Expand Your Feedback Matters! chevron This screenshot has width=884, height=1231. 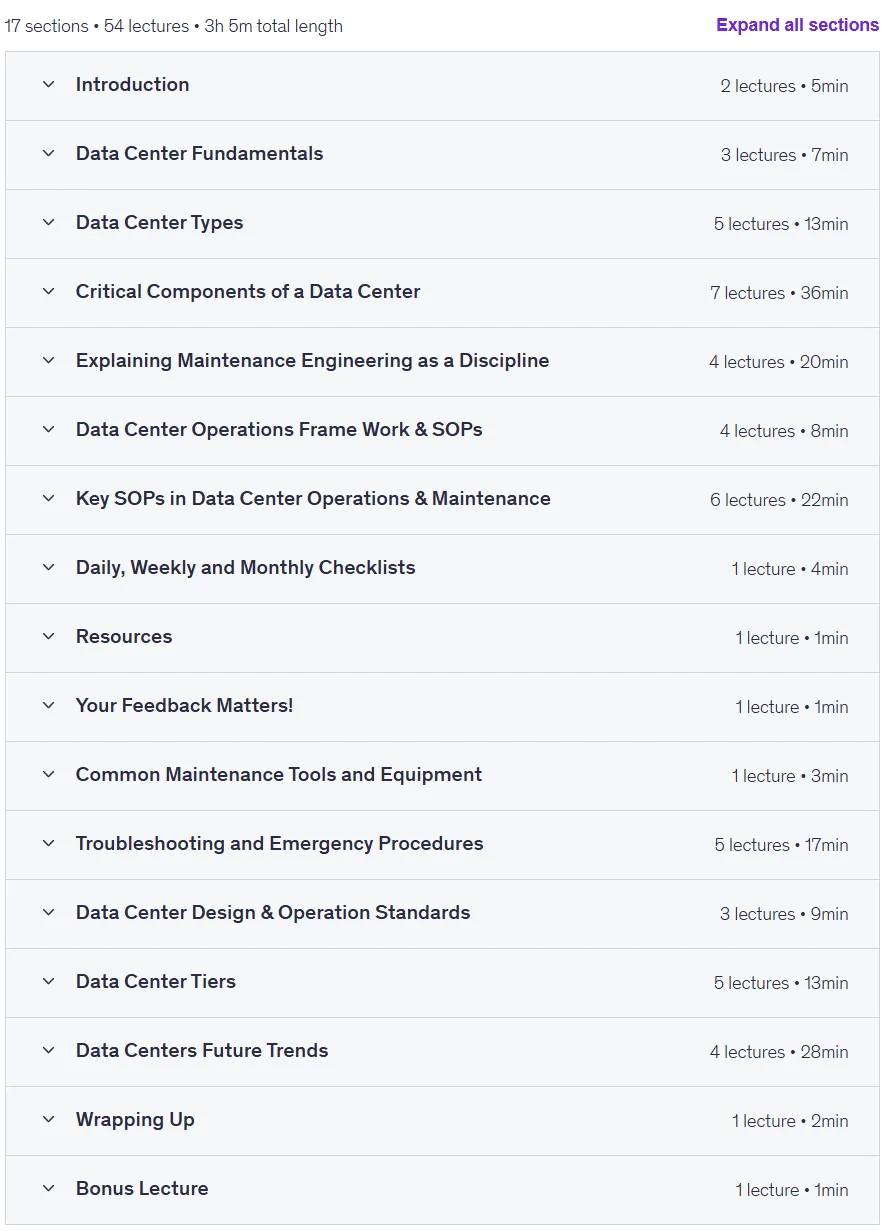coord(48,706)
